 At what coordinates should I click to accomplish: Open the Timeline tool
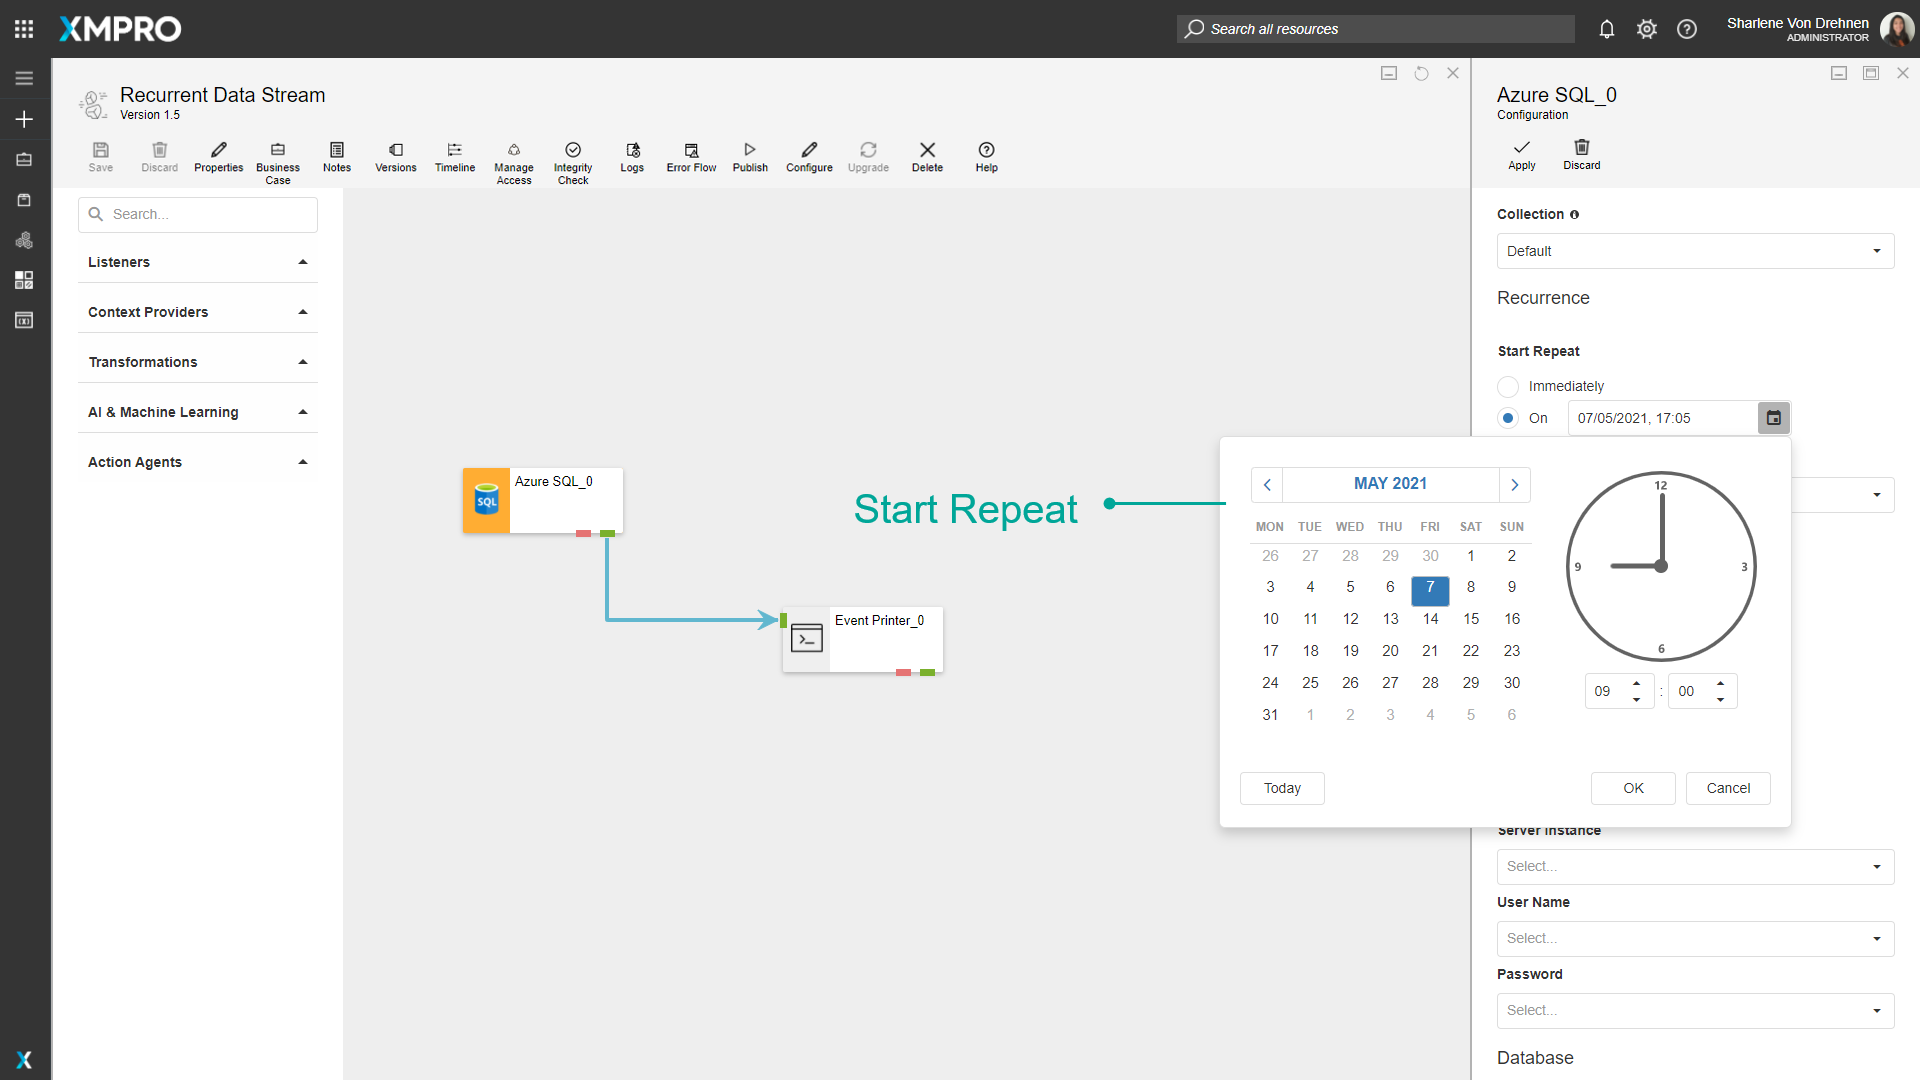pos(455,157)
